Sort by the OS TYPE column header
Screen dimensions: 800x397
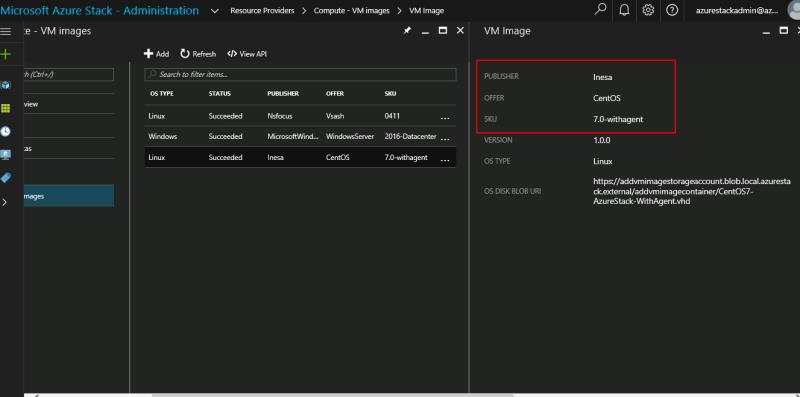click(x=162, y=94)
